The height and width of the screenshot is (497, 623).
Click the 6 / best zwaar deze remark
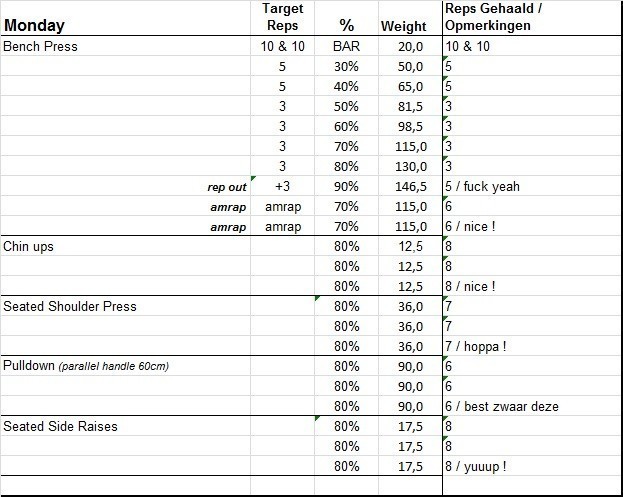click(502, 407)
